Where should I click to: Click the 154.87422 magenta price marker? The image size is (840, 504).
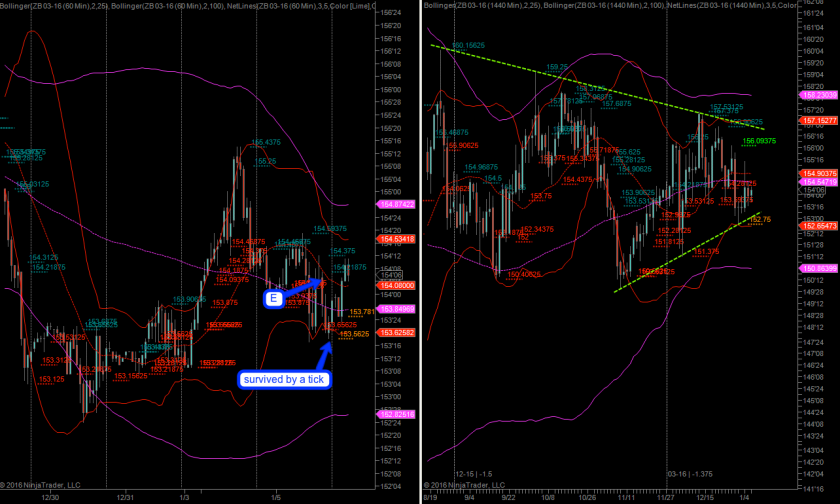[x=396, y=205]
